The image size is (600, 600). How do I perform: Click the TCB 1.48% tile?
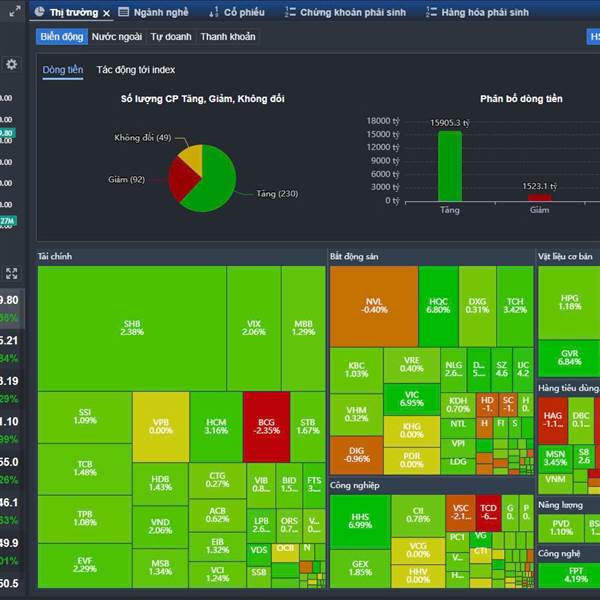pyautogui.click(x=85, y=469)
